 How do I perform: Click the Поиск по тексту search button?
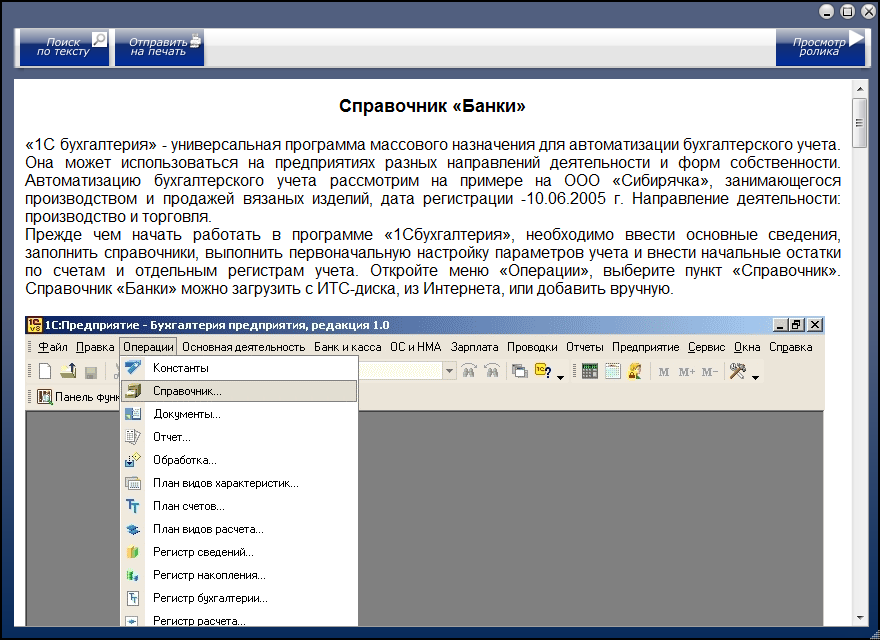tap(62, 46)
